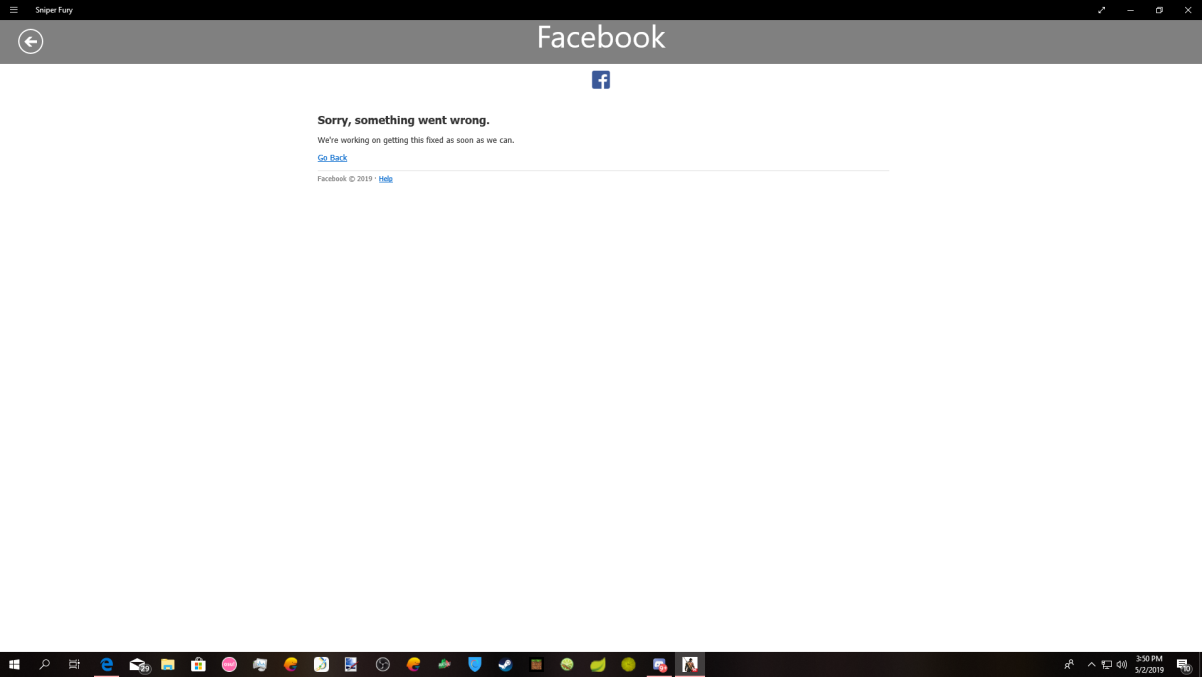This screenshot has width=1202, height=677.
Task: Toggle full-screen mode via title bar arrows
Action: pos(1102,10)
